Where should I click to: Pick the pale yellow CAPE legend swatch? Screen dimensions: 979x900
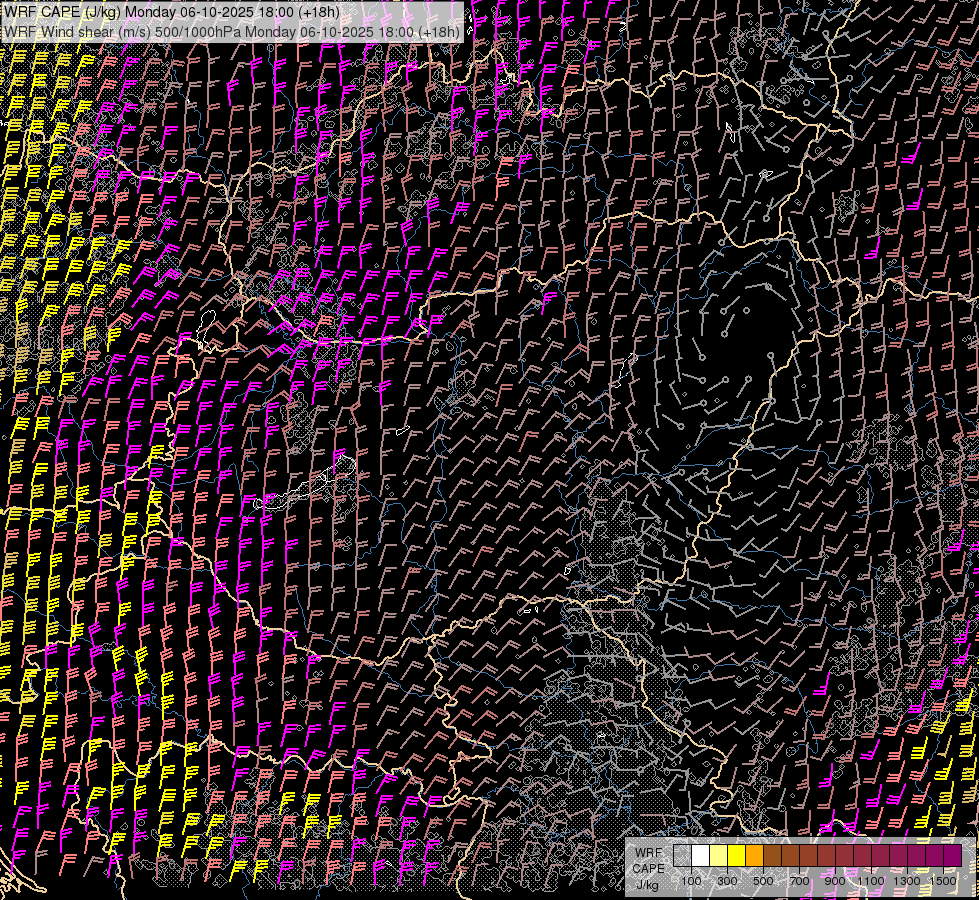pos(718,856)
